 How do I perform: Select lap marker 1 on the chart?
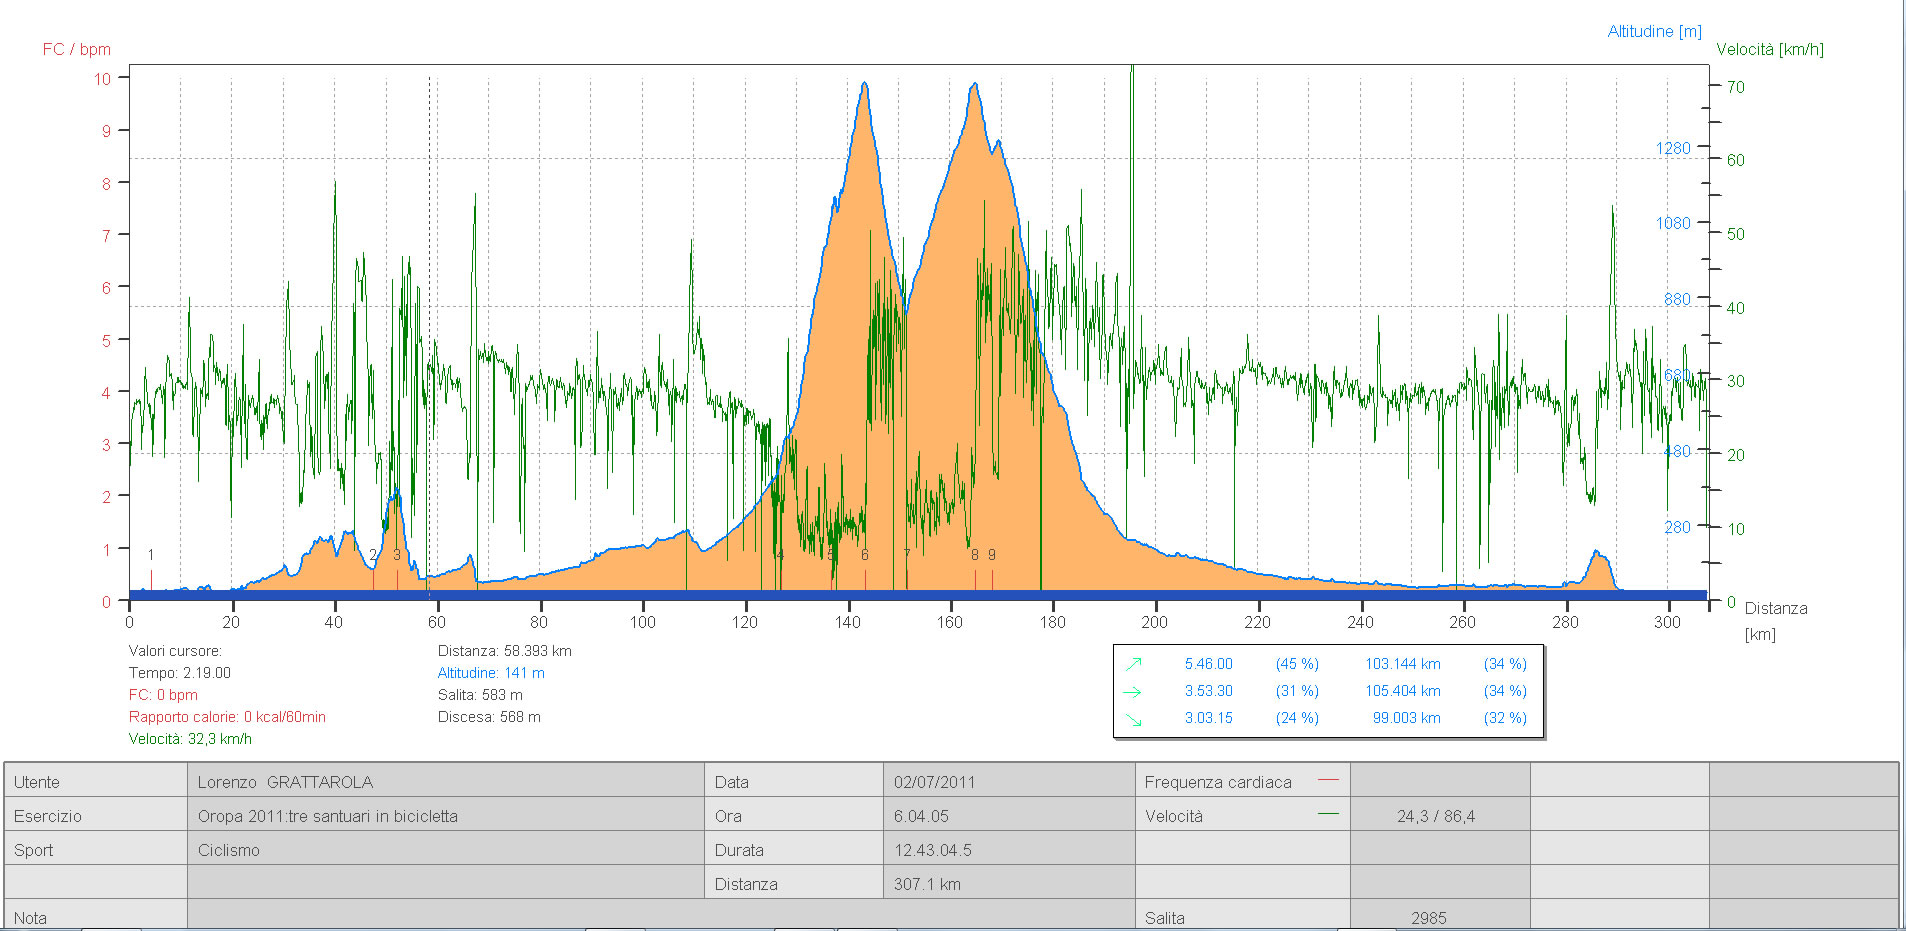coord(151,555)
